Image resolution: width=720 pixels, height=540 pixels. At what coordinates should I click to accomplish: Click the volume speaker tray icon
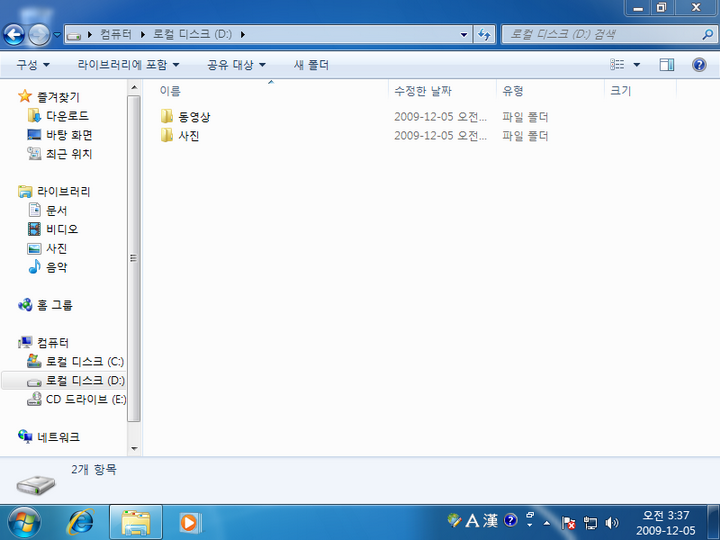click(612, 523)
